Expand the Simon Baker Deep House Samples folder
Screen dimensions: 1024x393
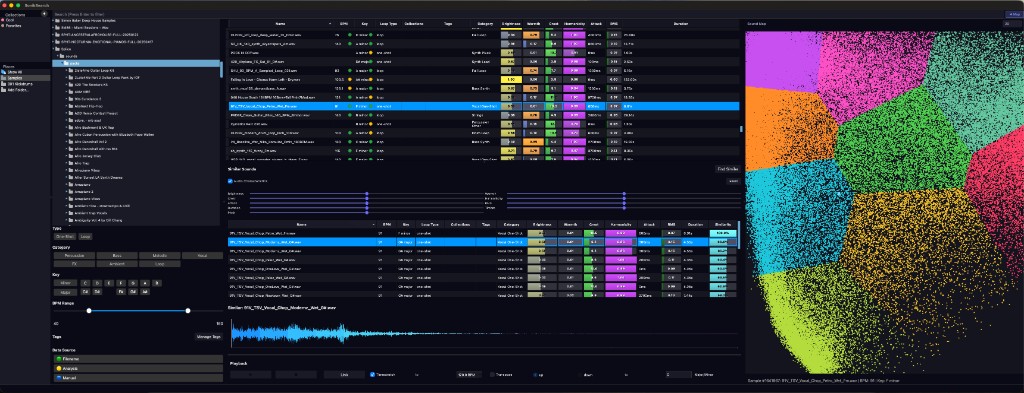tap(54, 21)
